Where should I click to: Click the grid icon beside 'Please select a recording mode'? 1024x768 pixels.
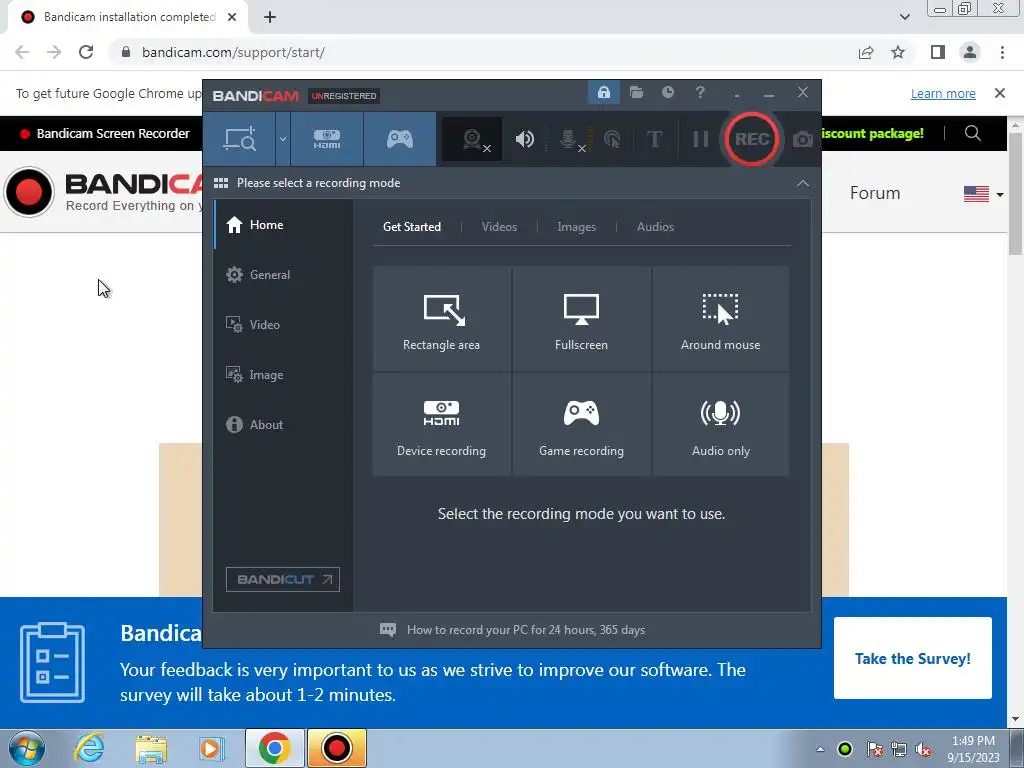point(221,183)
